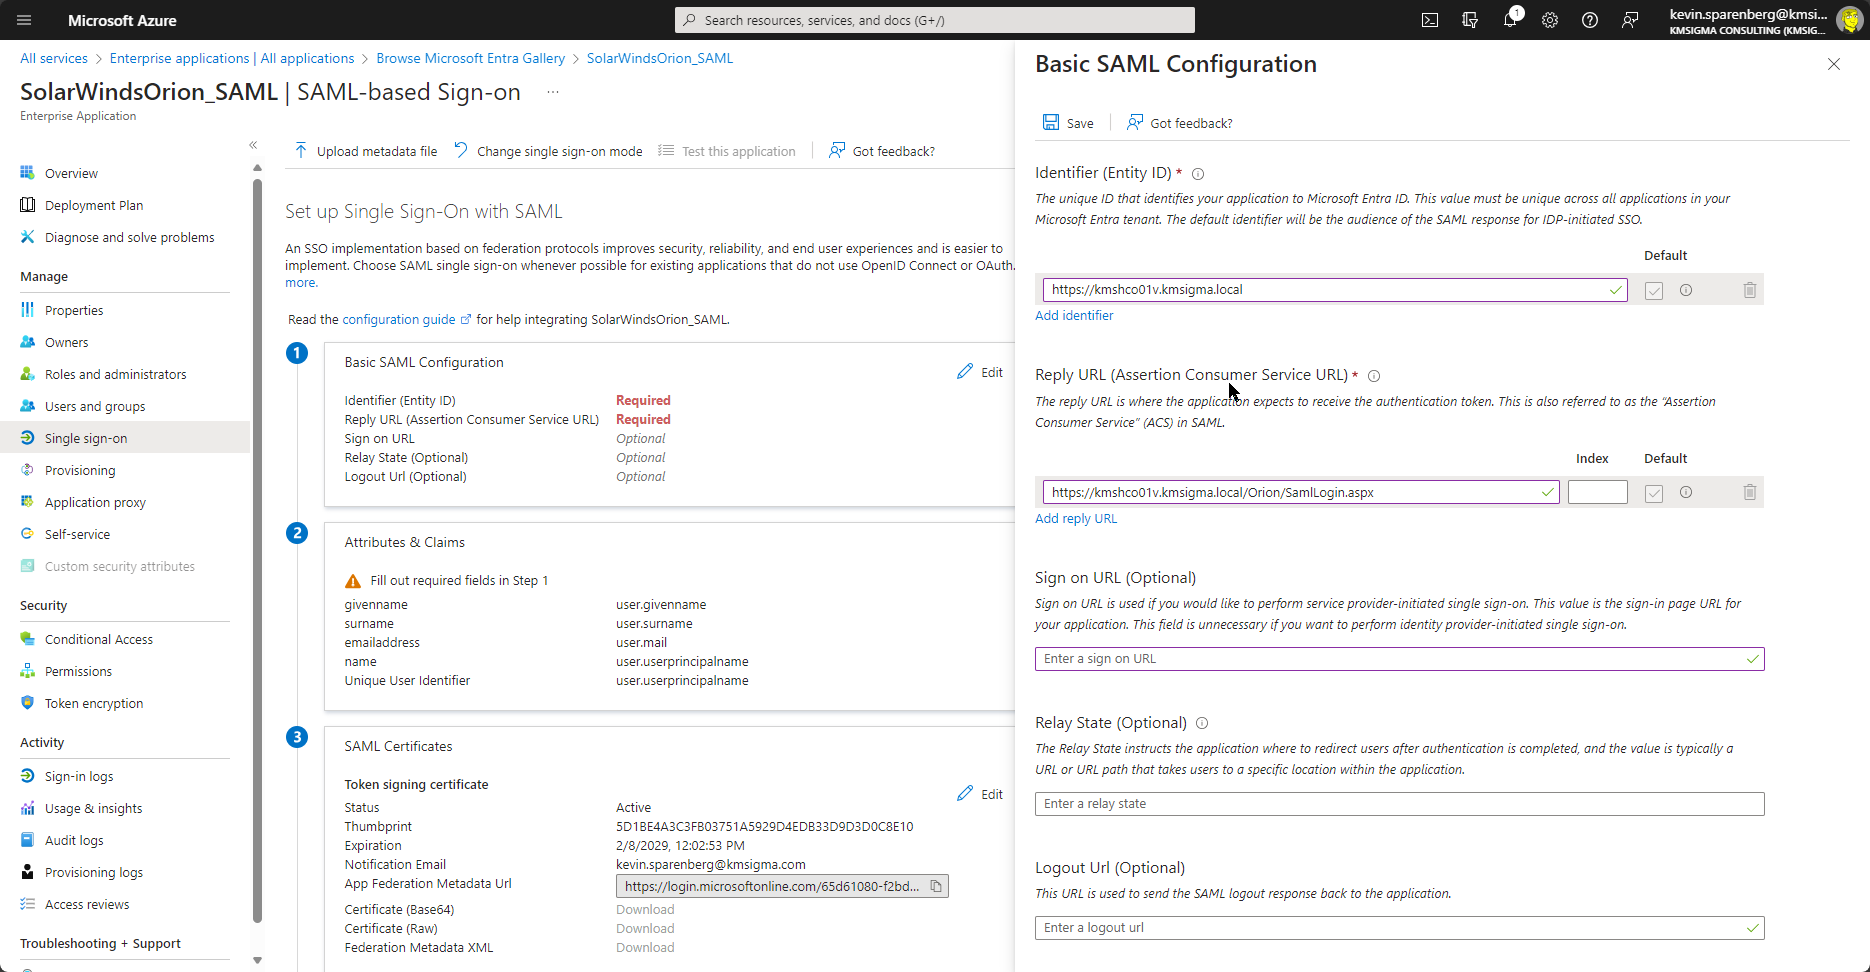Delete the identifier entry with trash icon
Viewport: 1870px width, 972px height.
[x=1749, y=290]
